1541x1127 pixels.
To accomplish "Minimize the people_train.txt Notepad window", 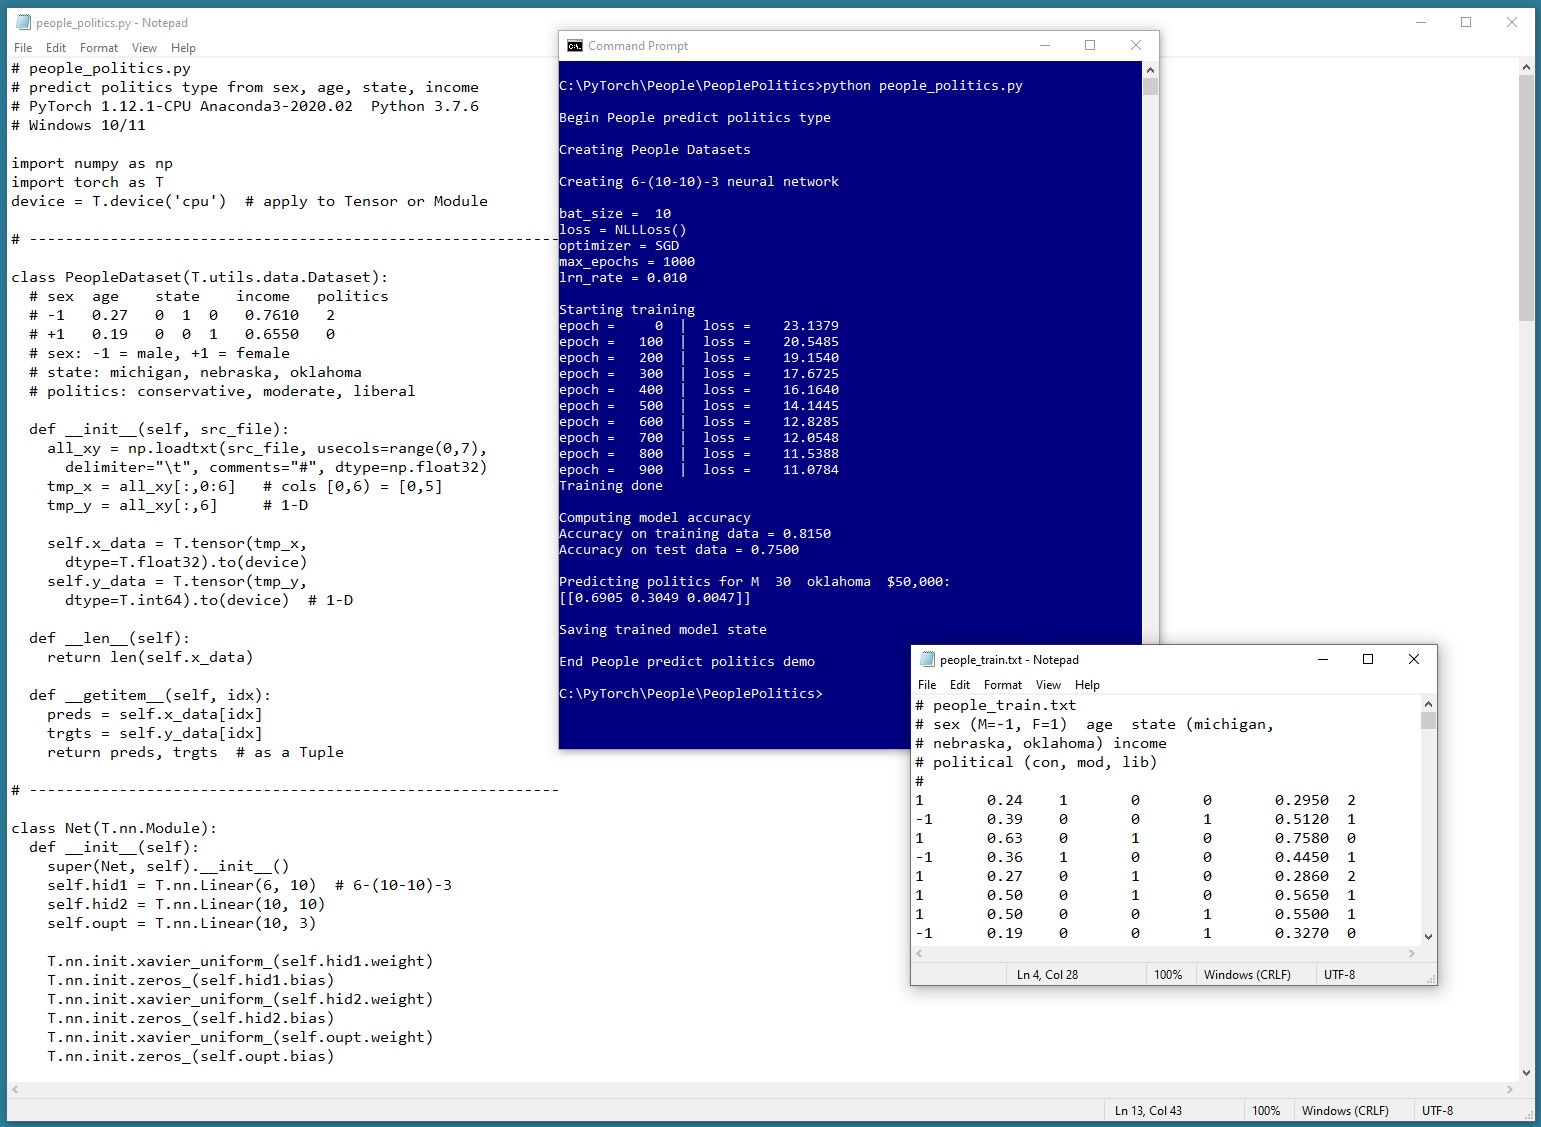I will pos(1322,659).
